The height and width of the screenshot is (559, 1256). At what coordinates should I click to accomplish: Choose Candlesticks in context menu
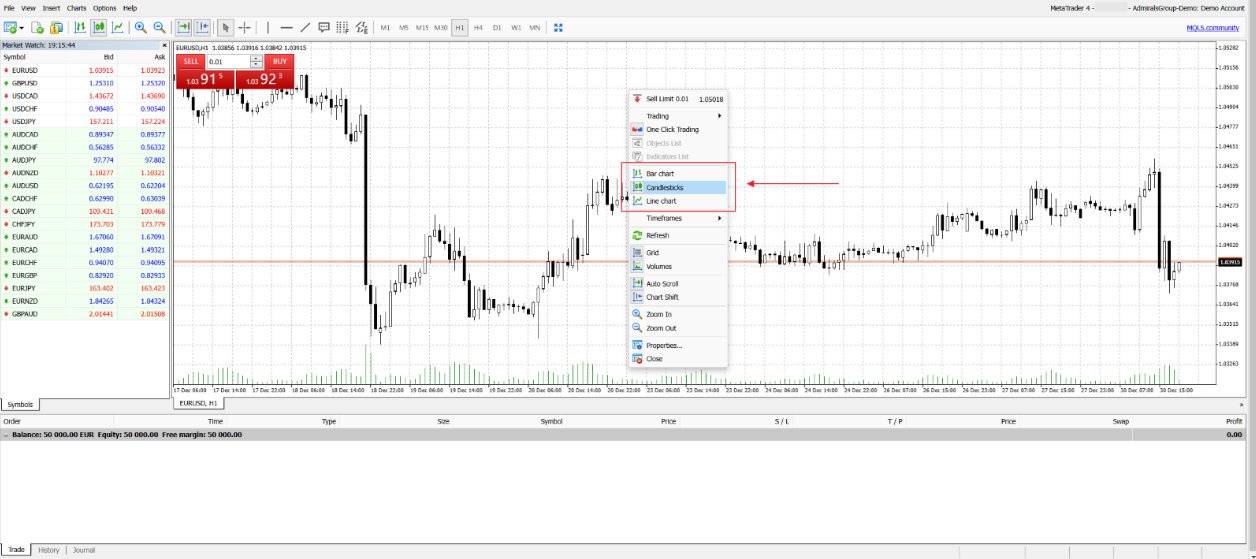tap(678, 187)
